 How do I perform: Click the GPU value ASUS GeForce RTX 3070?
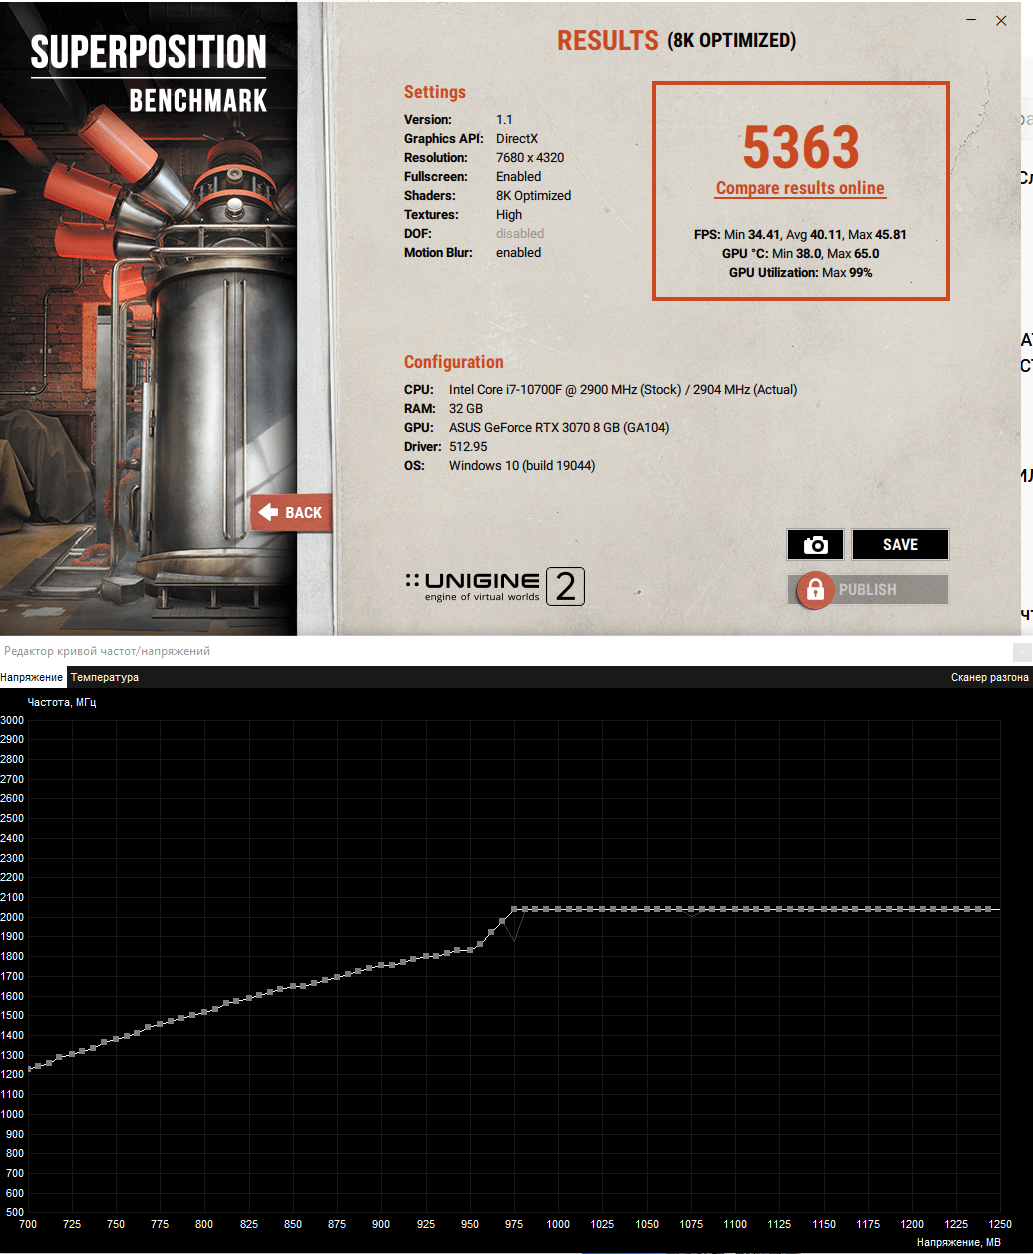pos(559,428)
